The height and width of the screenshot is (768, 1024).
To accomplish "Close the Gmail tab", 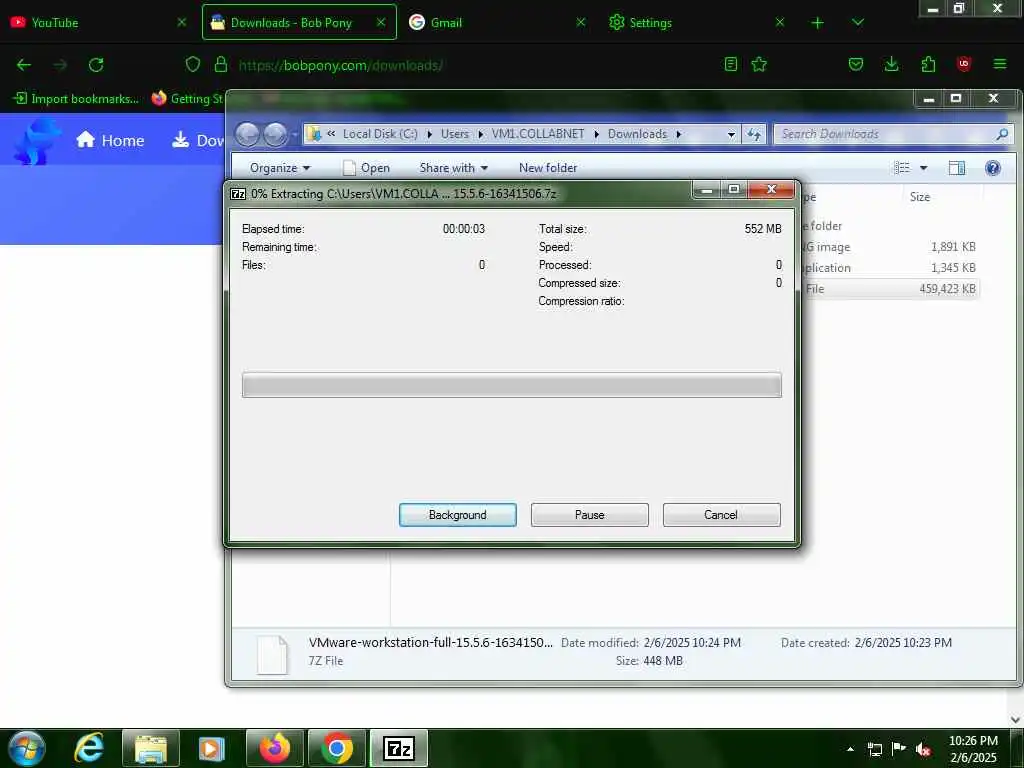I will click(581, 22).
